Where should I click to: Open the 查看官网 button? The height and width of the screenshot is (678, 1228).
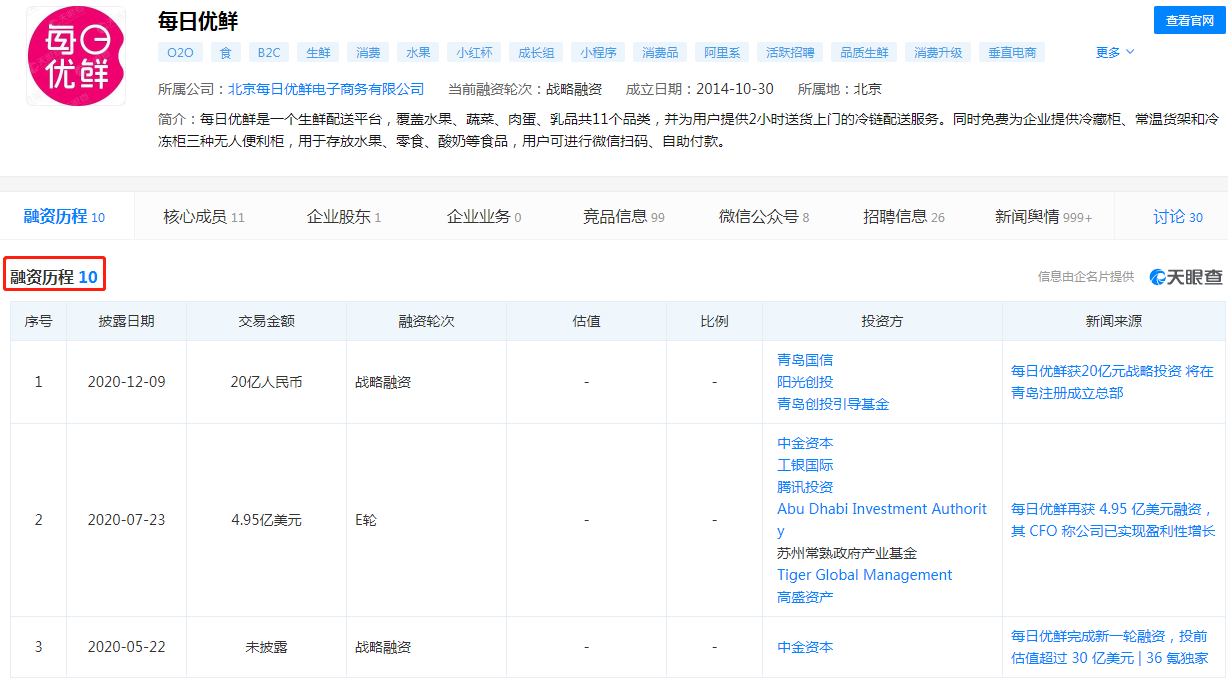pyautogui.click(x=1189, y=20)
